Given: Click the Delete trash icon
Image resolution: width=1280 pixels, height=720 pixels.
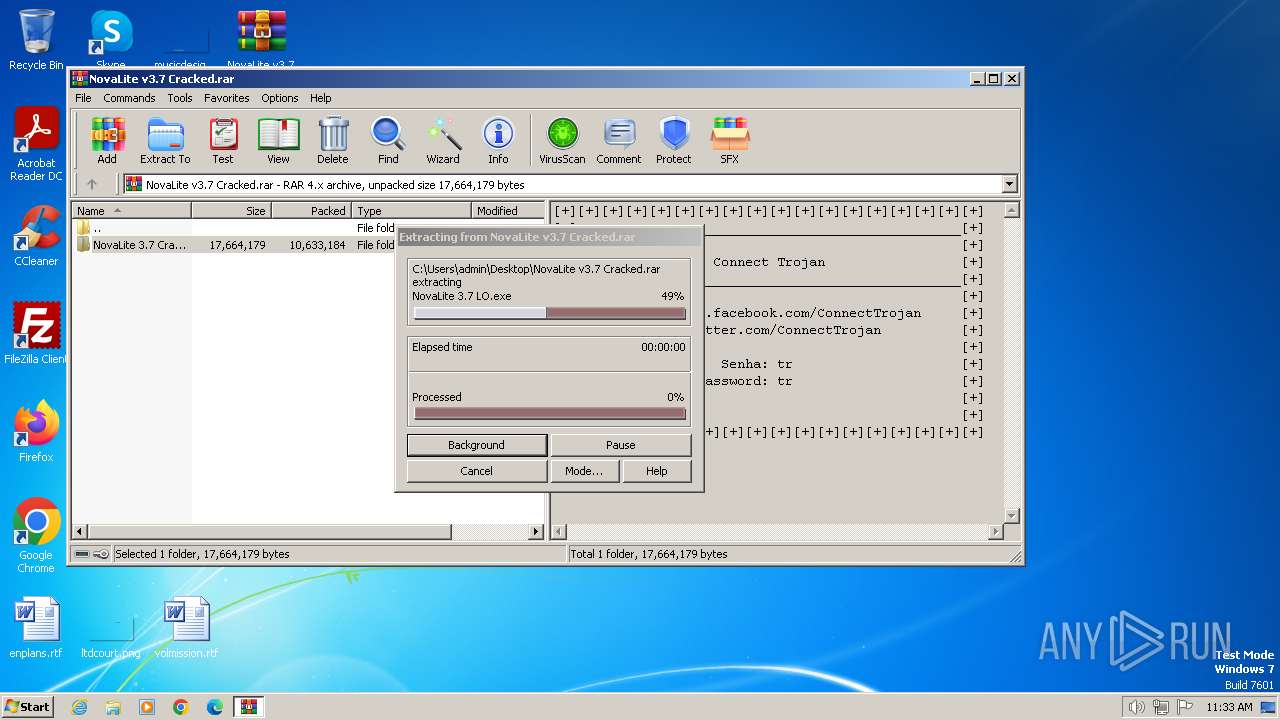Looking at the screenshot, I should coord(333,140).
